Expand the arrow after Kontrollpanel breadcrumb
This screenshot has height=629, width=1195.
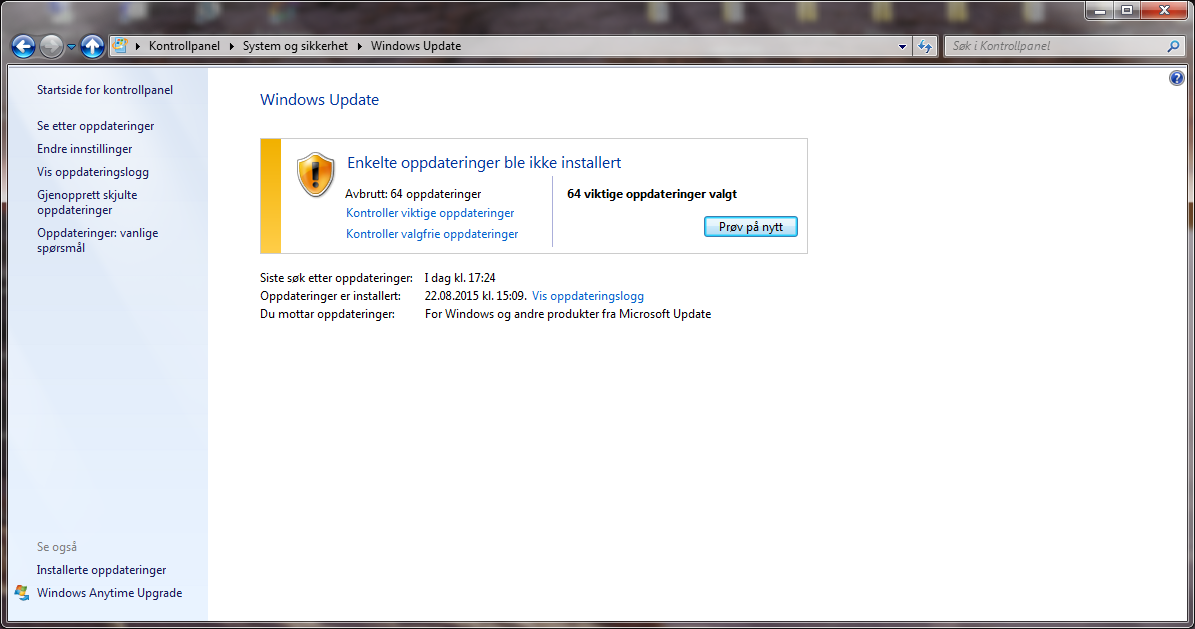coord(232,47)
